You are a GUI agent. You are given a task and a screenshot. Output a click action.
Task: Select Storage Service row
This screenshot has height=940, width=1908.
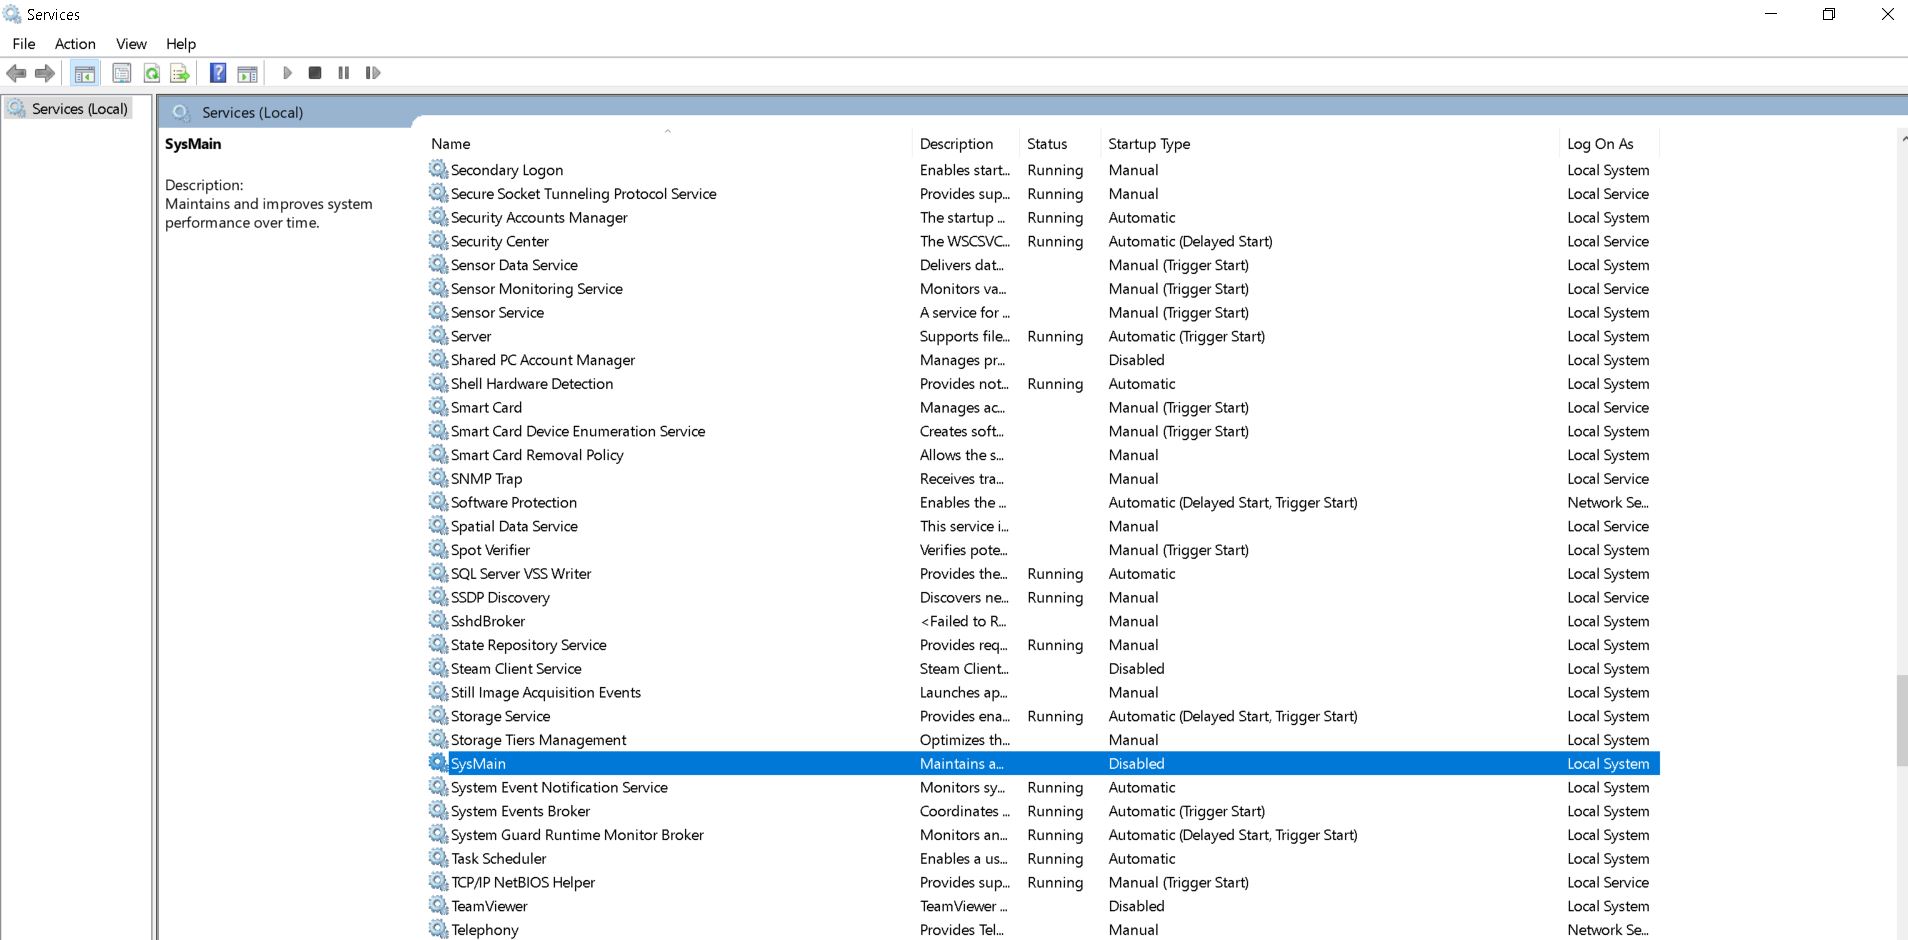pos(1043,716)
